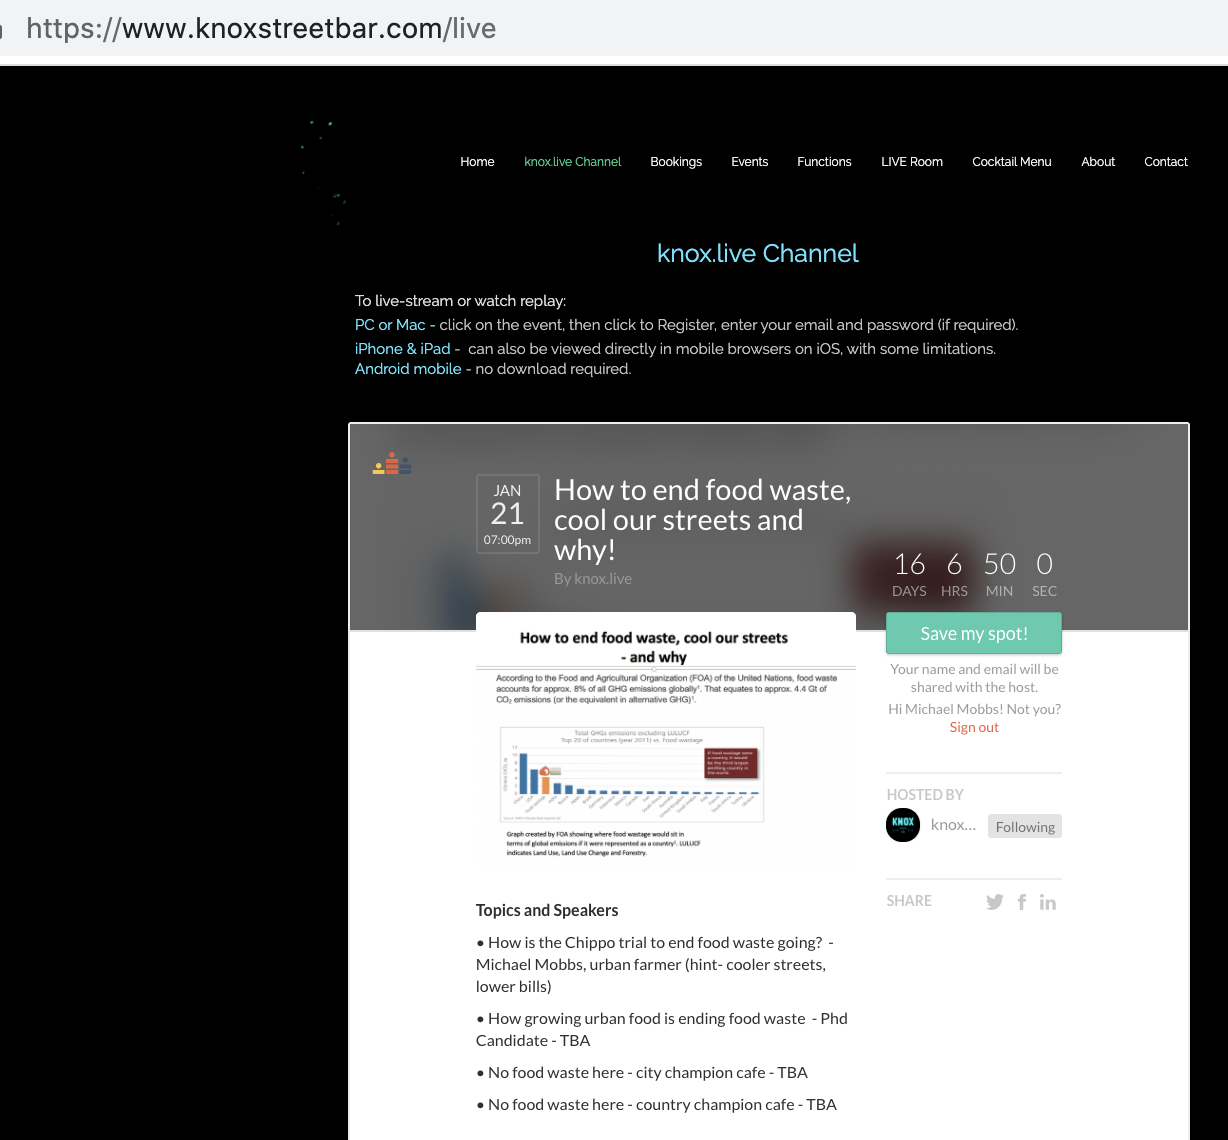This screenshot has width=1228, height=1140.
Task: Open the About page
Action: tap(1098, 162)
